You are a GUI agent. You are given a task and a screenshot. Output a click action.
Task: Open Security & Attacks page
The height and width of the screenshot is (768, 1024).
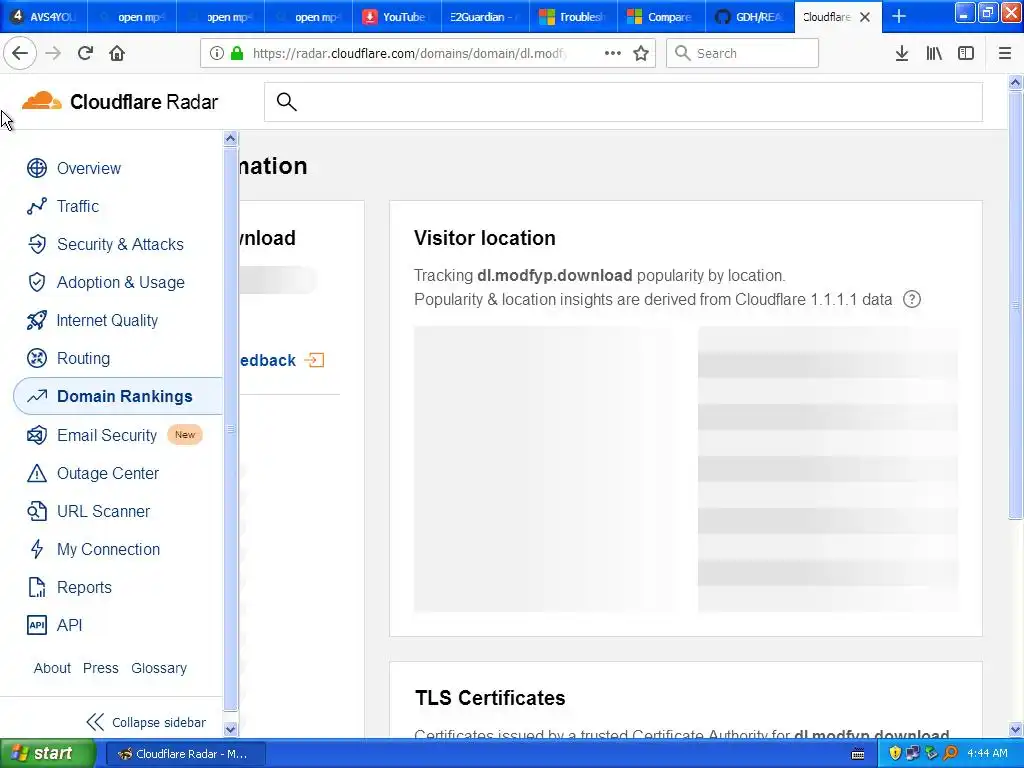[120, 244]
